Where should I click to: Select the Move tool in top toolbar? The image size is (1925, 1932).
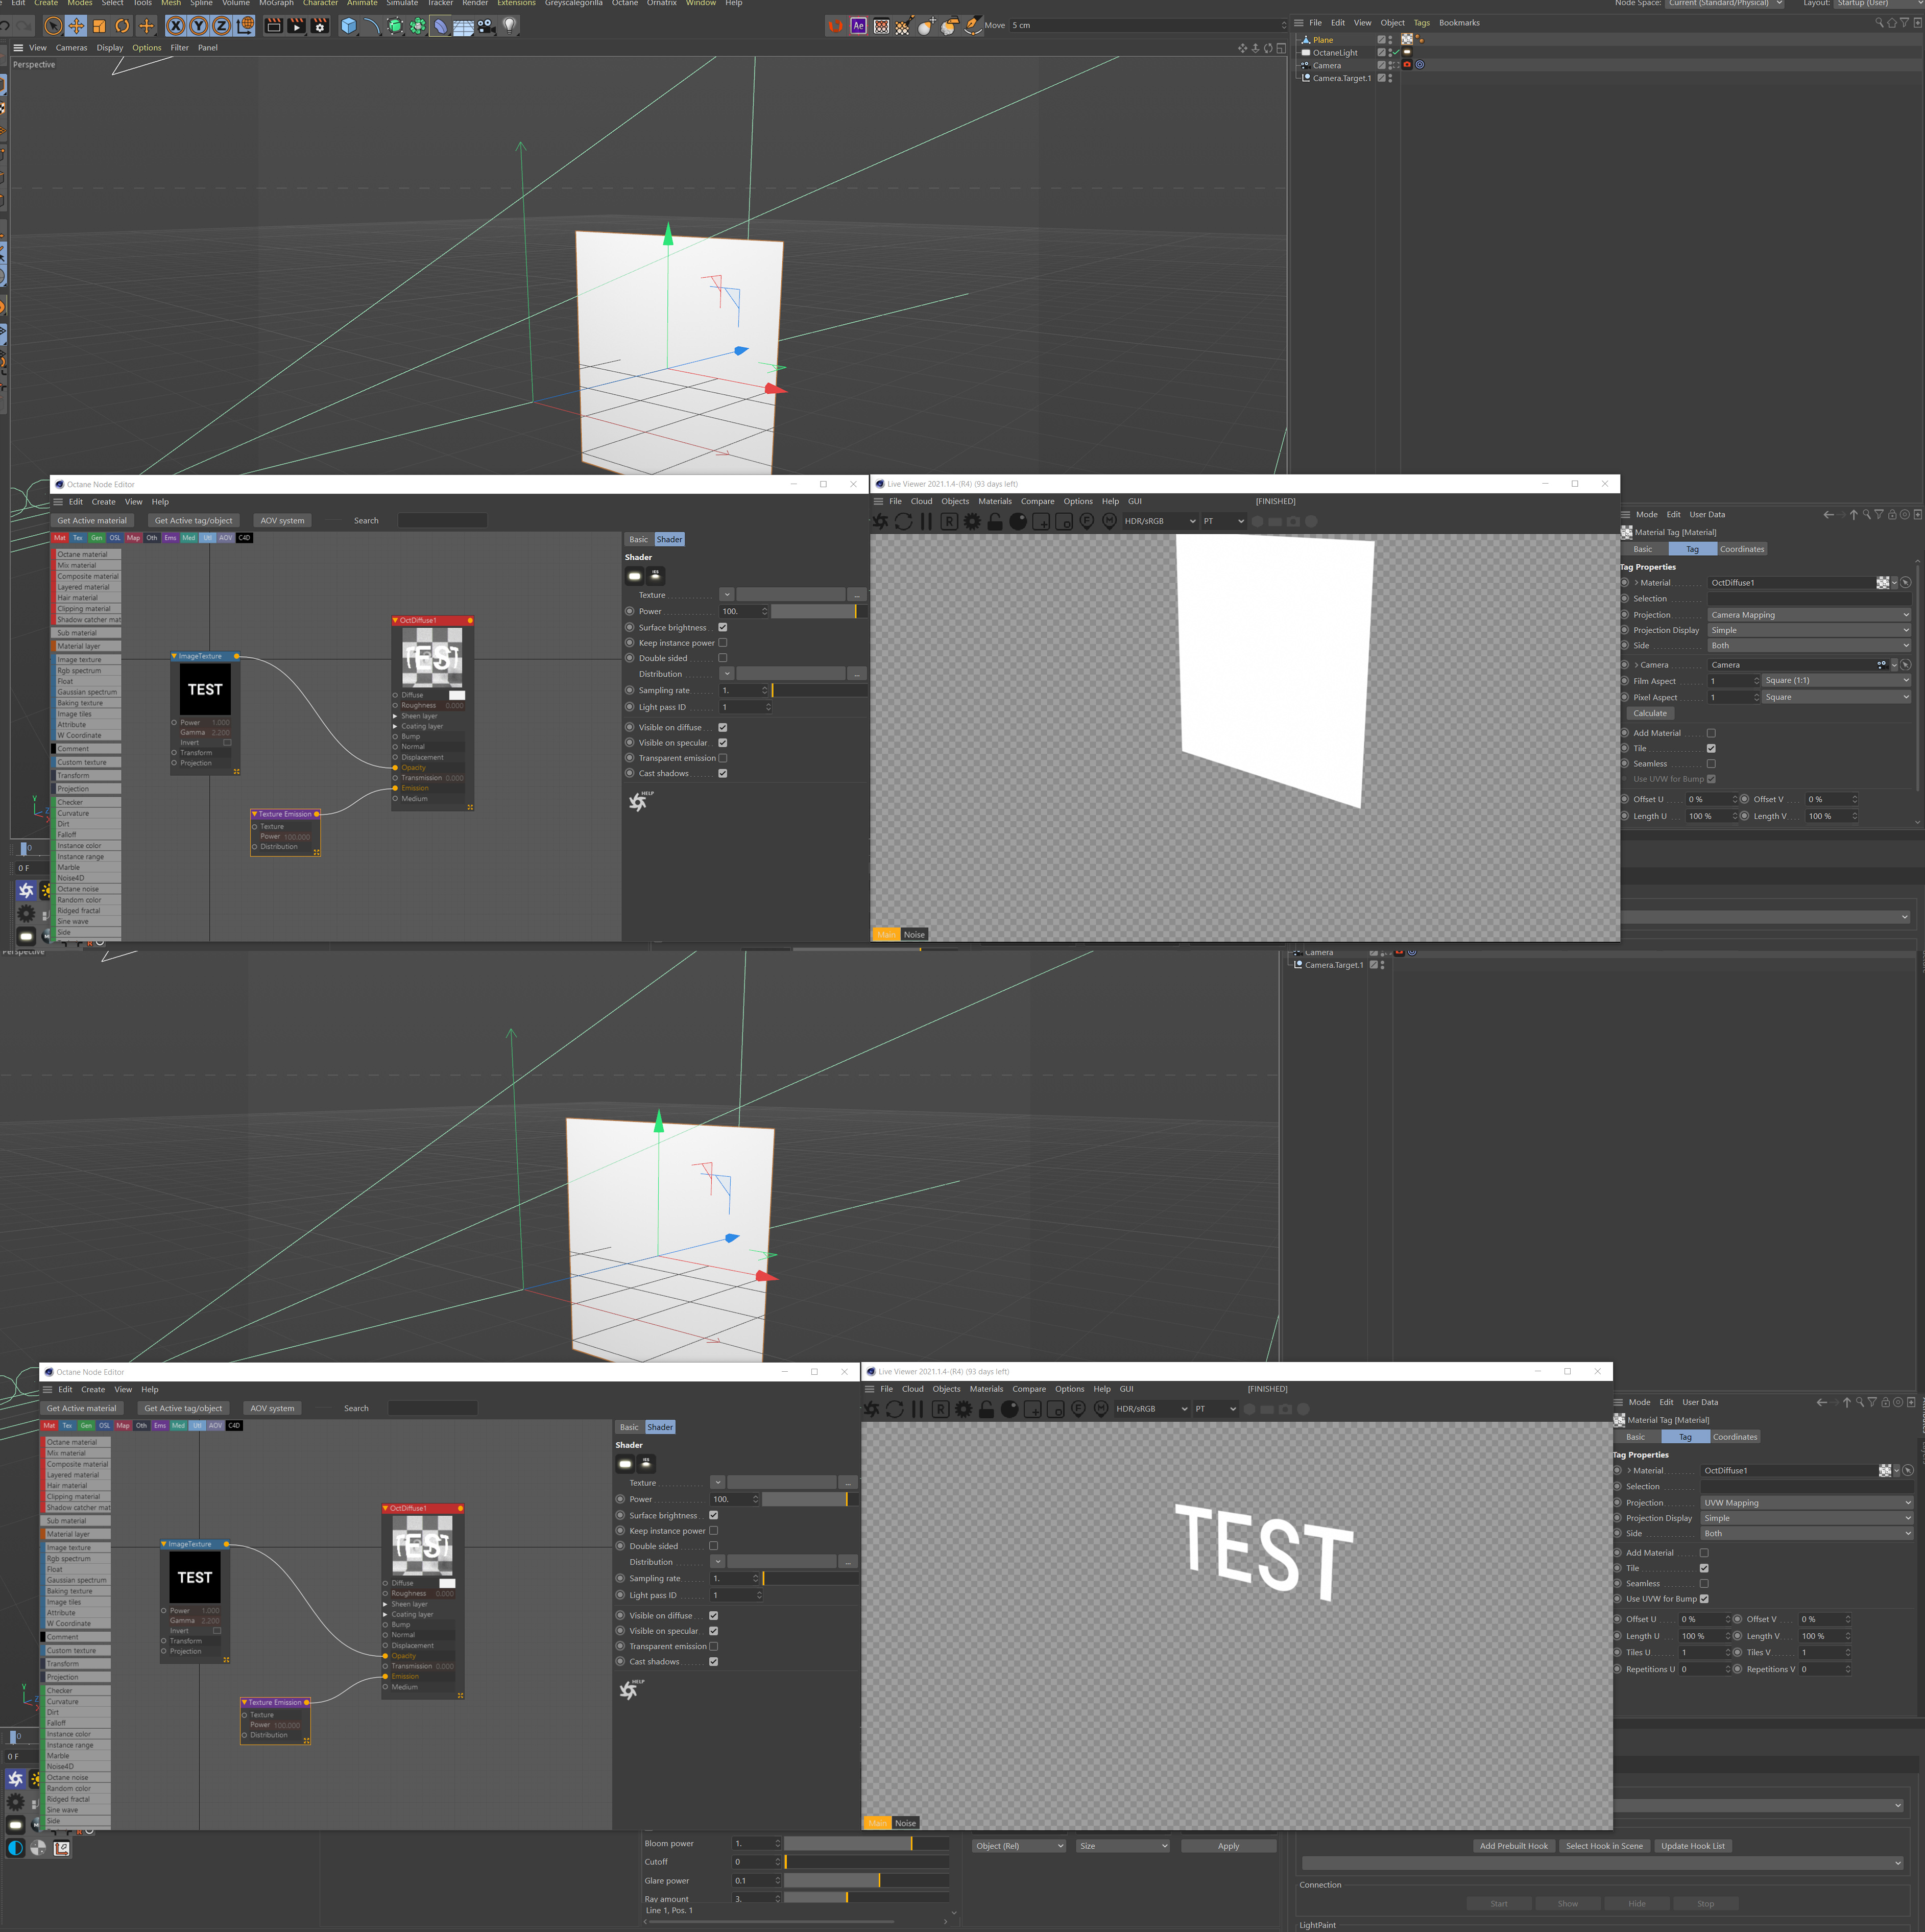(76, 26)
